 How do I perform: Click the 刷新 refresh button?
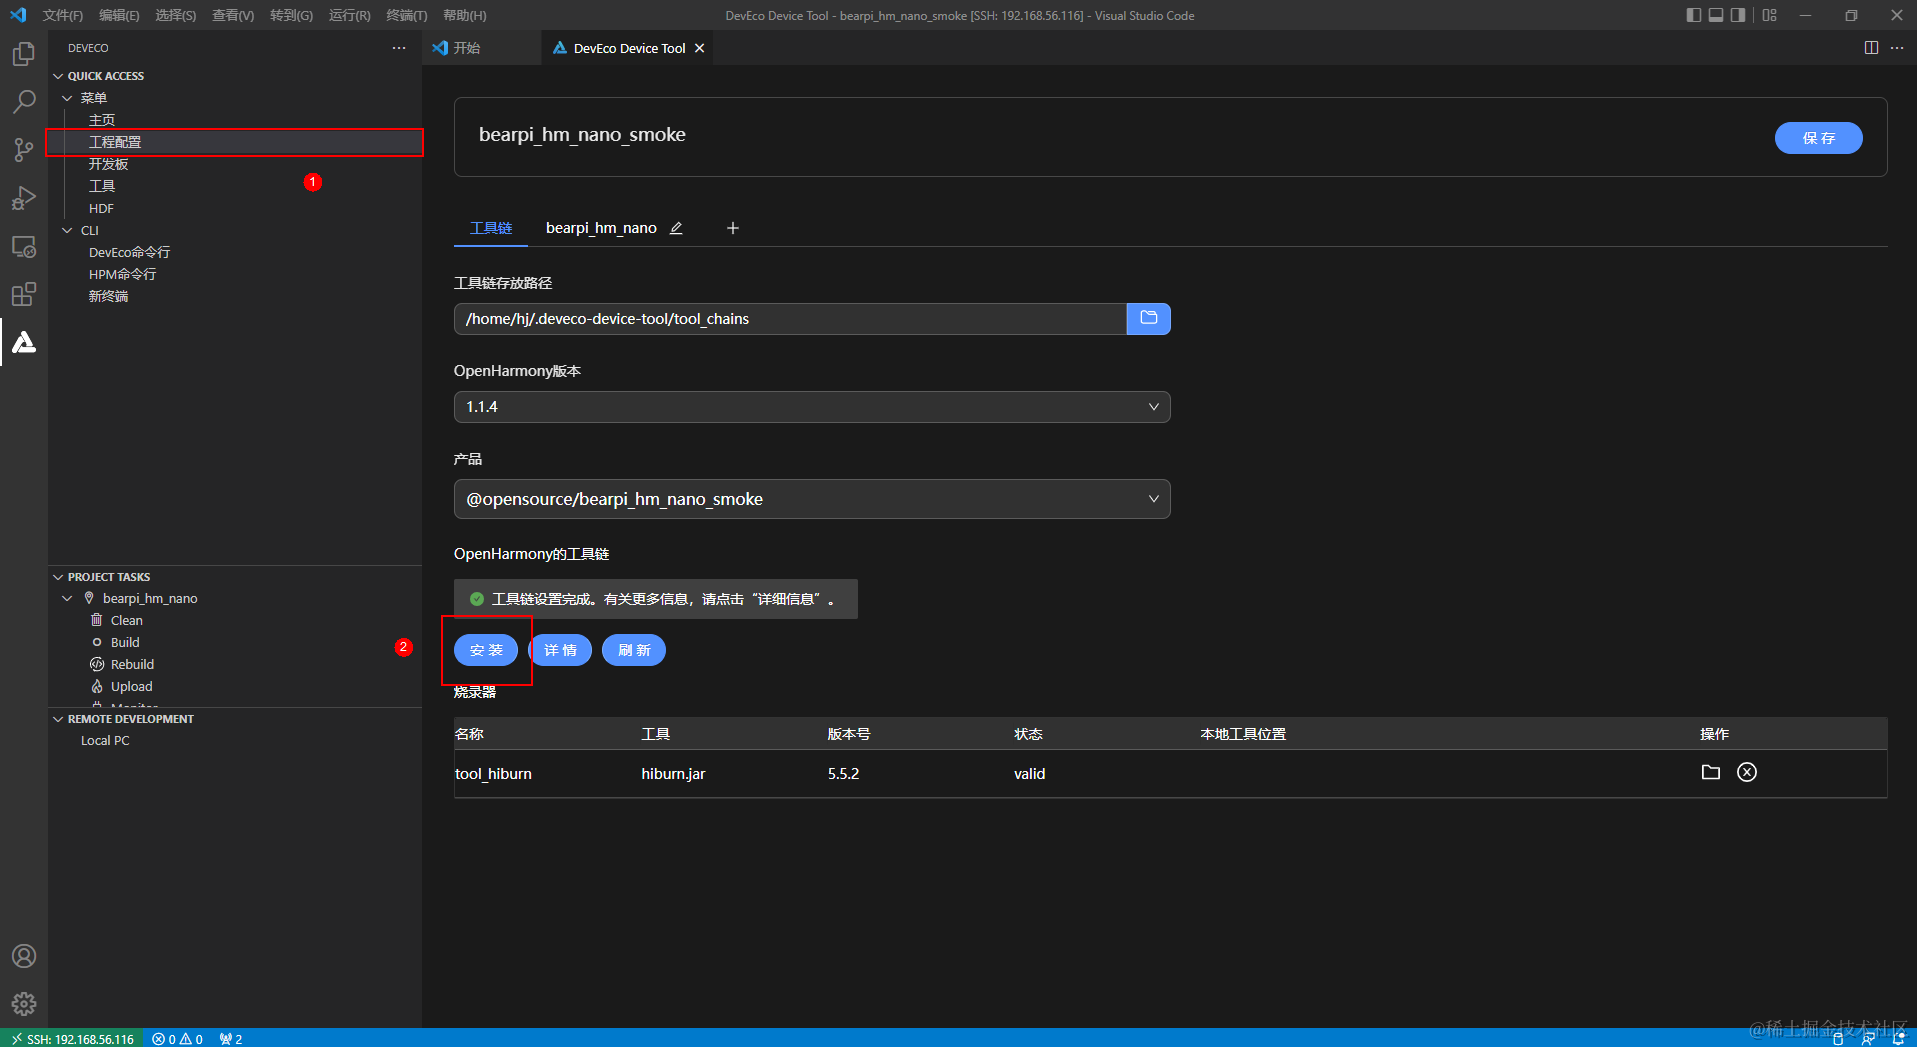[634, 650]
